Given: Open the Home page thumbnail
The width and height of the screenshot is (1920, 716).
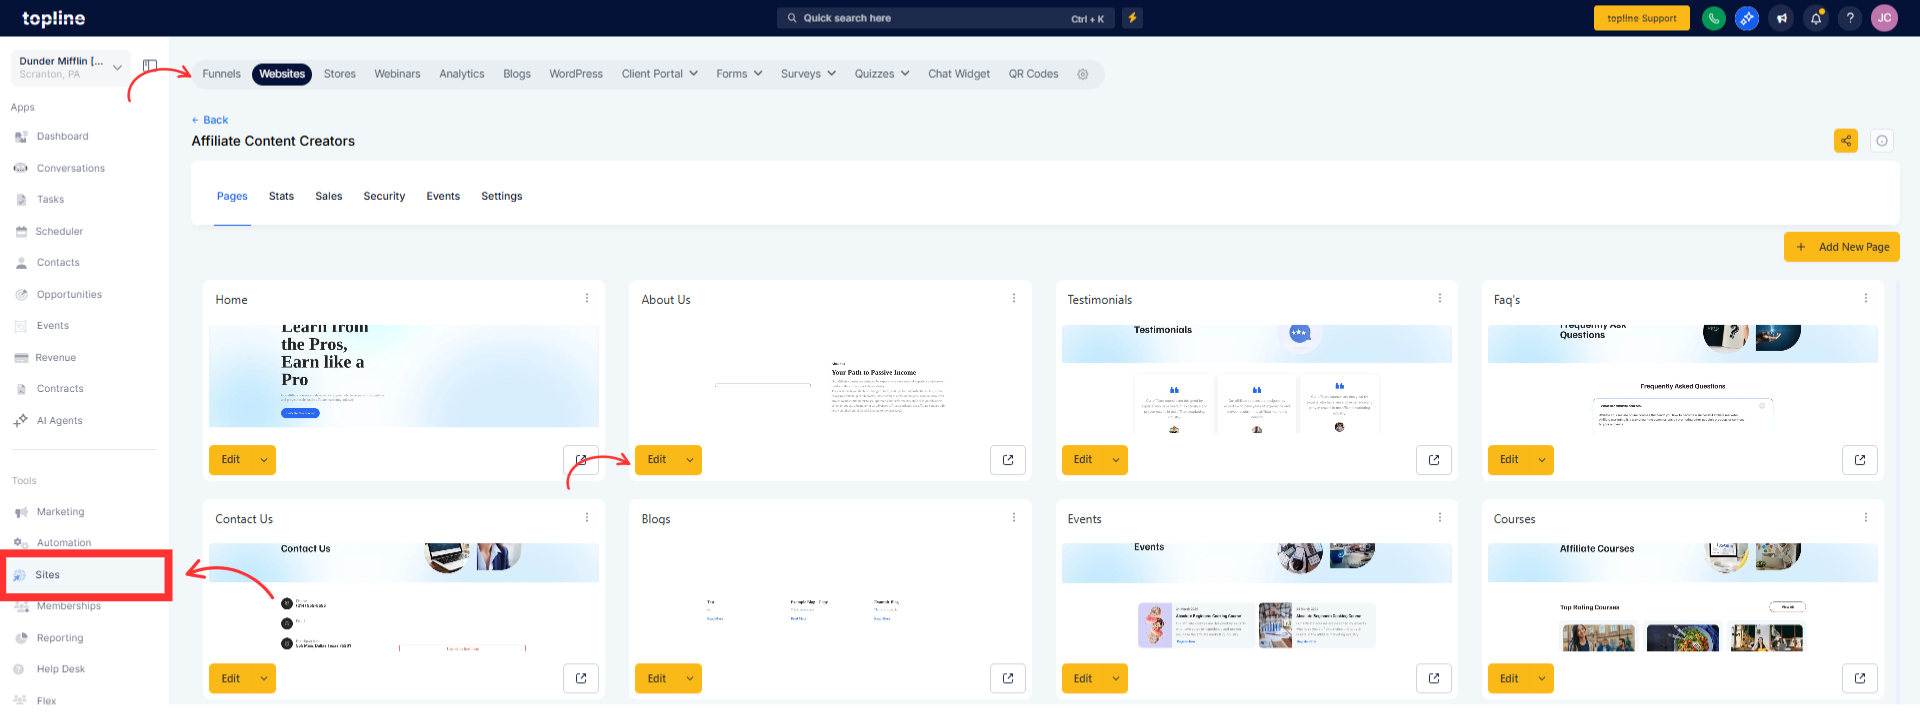Looking at the screenshot, I should pyautogui.click(x=404, y=377).
